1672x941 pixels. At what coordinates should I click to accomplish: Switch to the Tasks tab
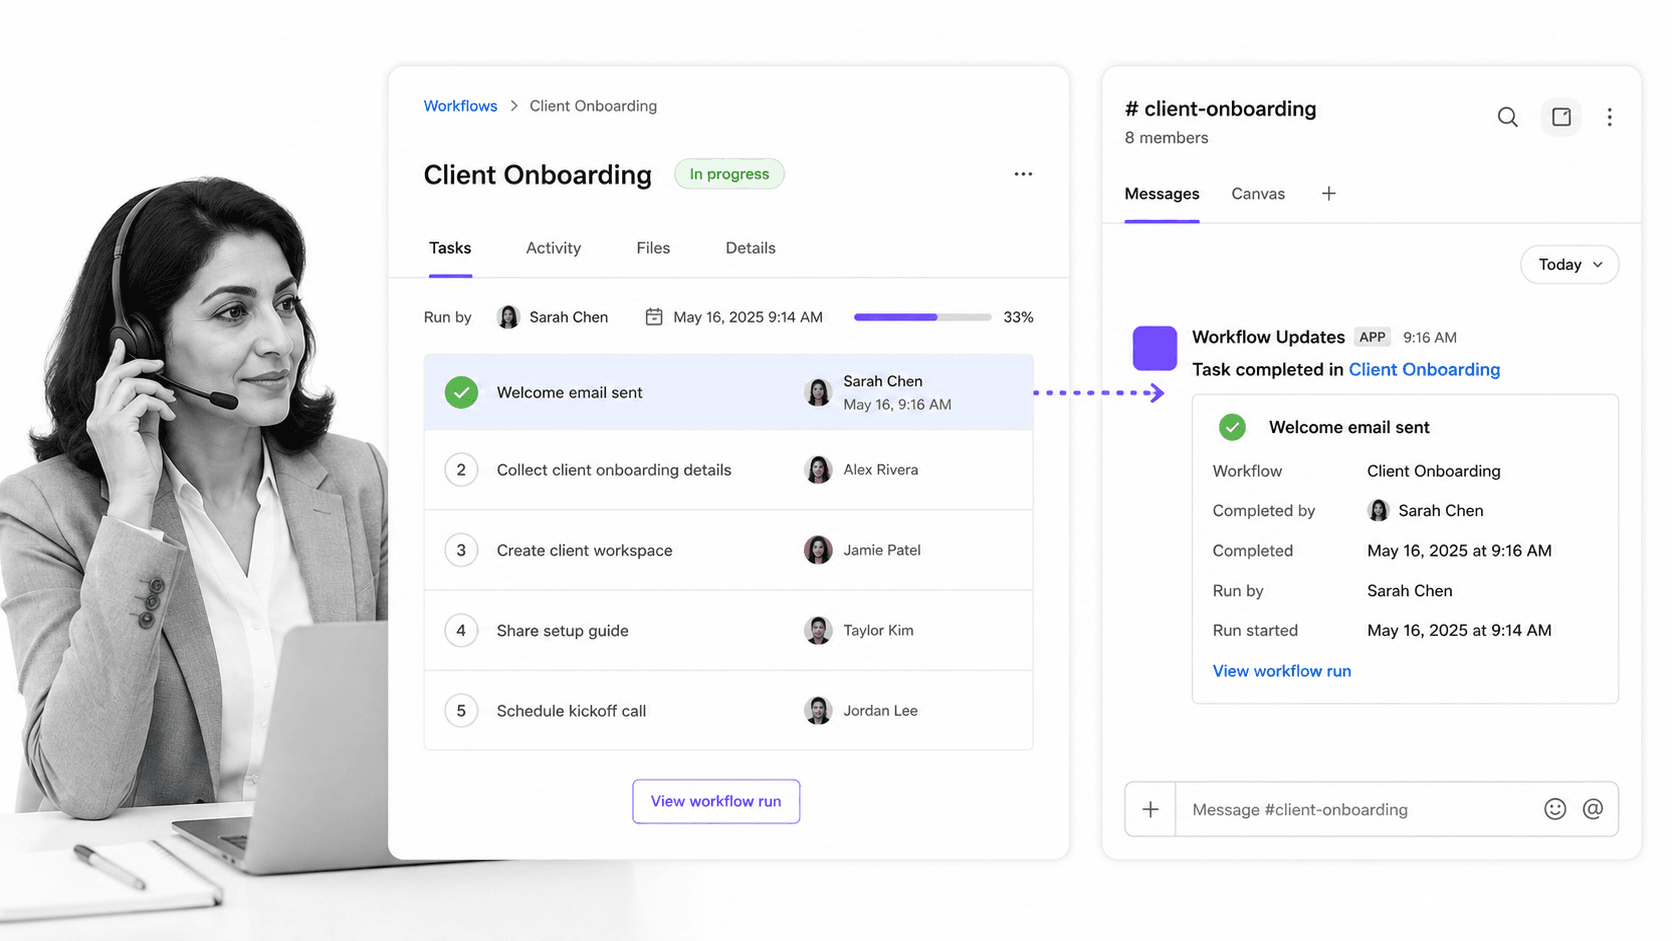pos(450,248)
